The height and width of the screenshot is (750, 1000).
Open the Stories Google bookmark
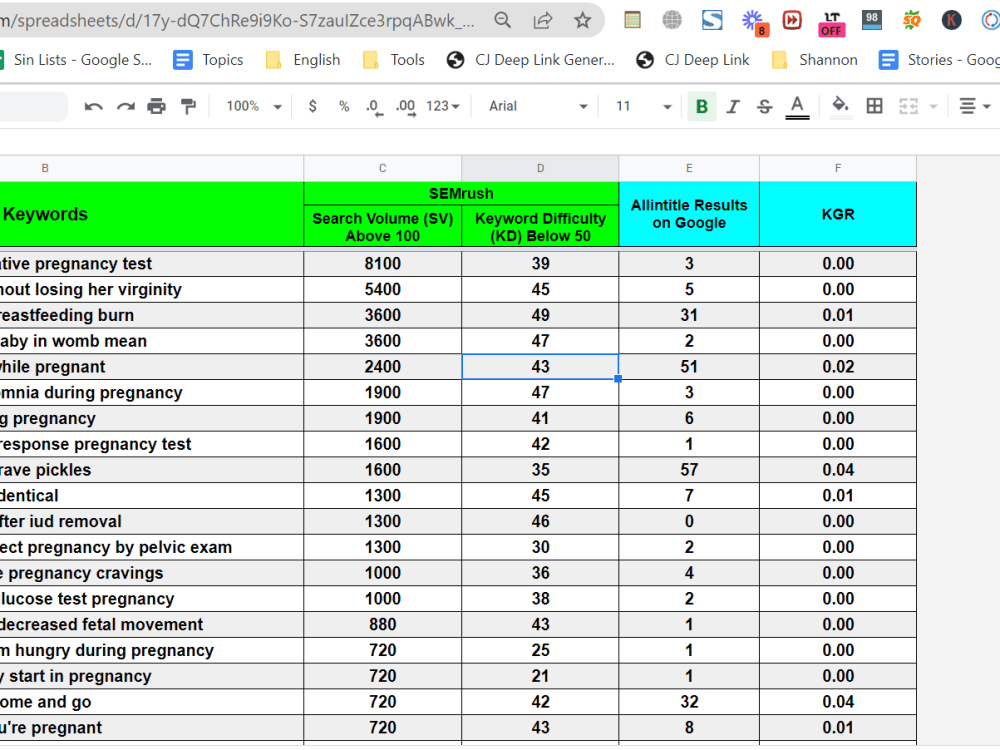[939, 60]
